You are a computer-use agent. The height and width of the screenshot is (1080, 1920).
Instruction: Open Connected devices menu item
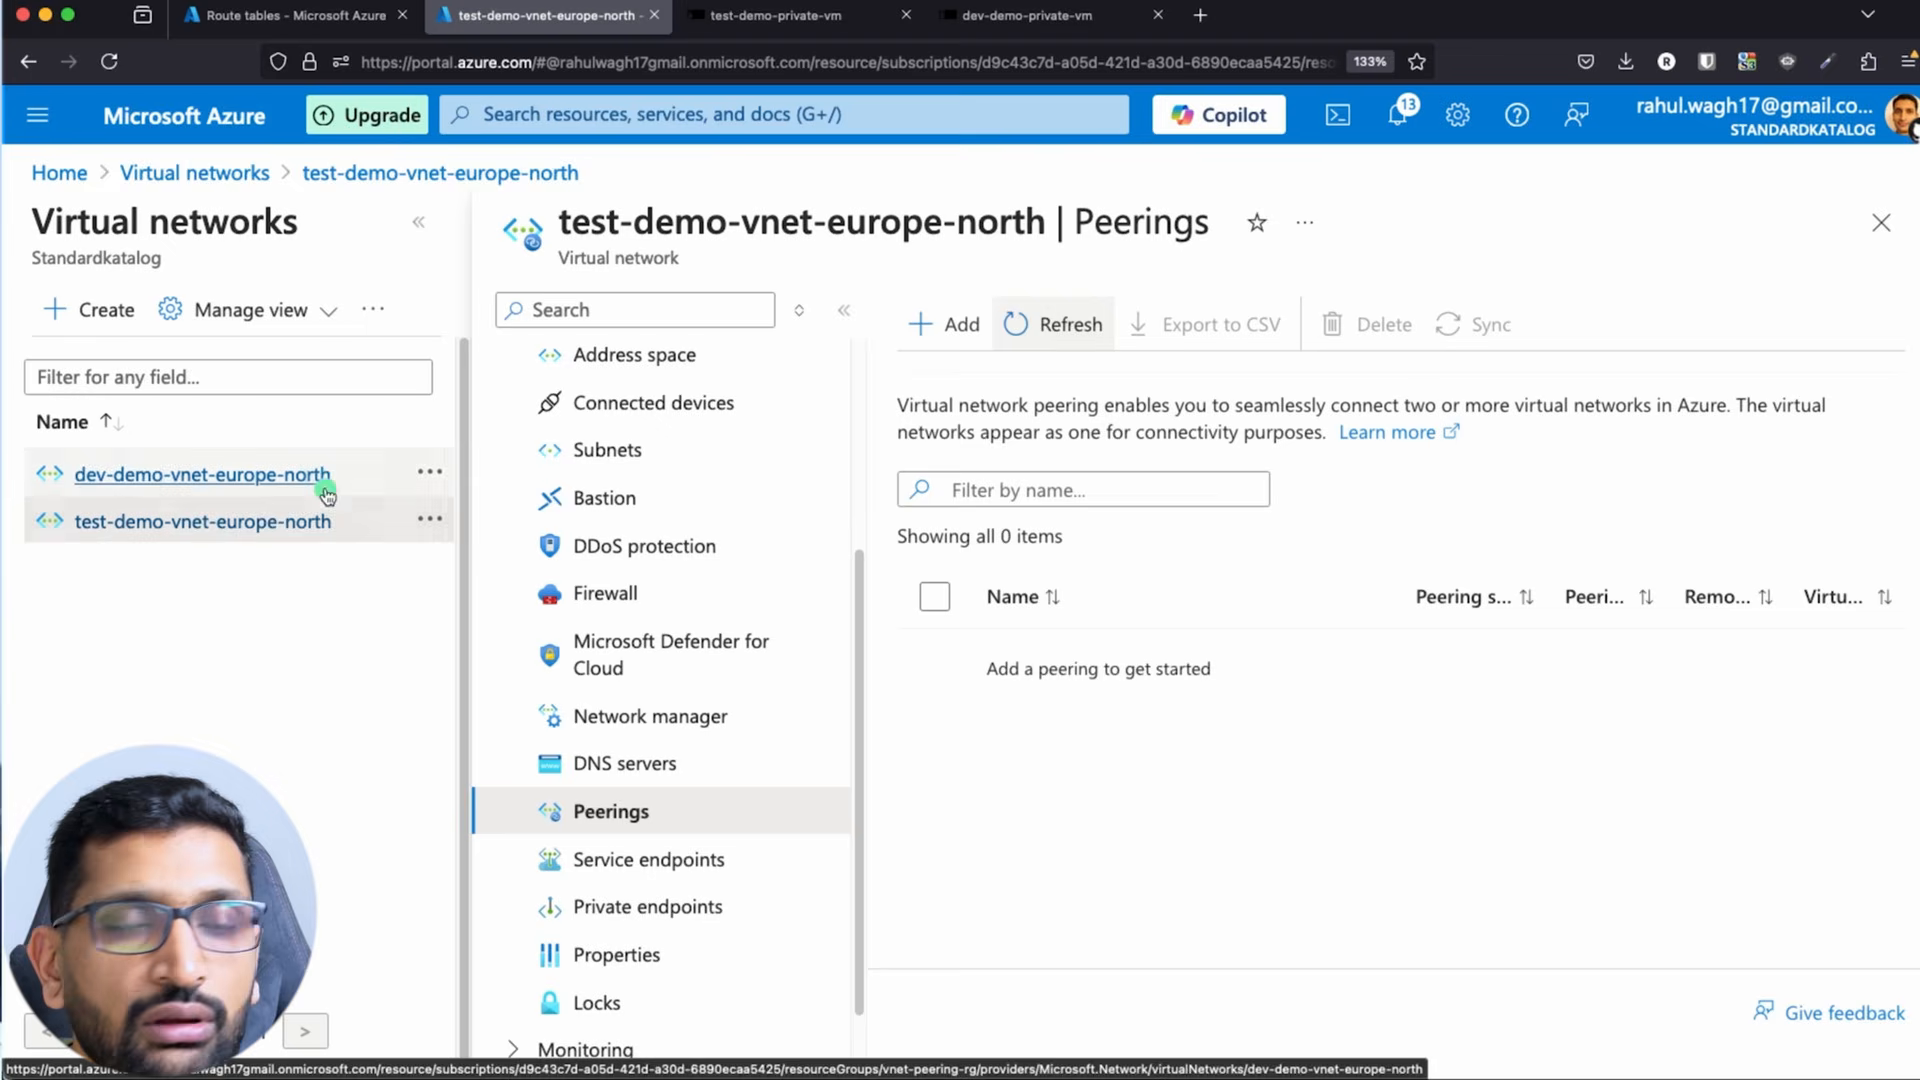653,403
